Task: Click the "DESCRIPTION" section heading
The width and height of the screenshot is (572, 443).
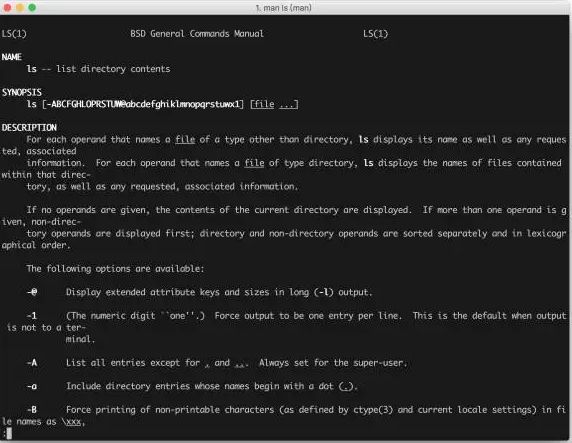Action: pos(29,127)
